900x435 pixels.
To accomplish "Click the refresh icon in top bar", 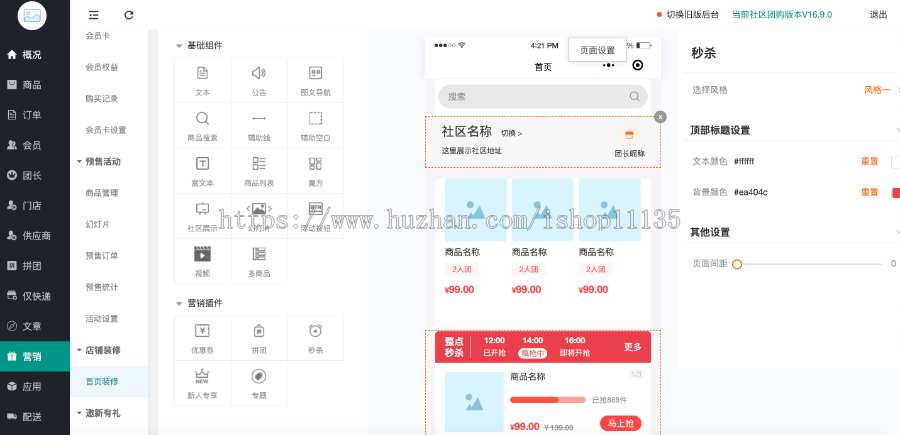I will click(x=129, y=15).
